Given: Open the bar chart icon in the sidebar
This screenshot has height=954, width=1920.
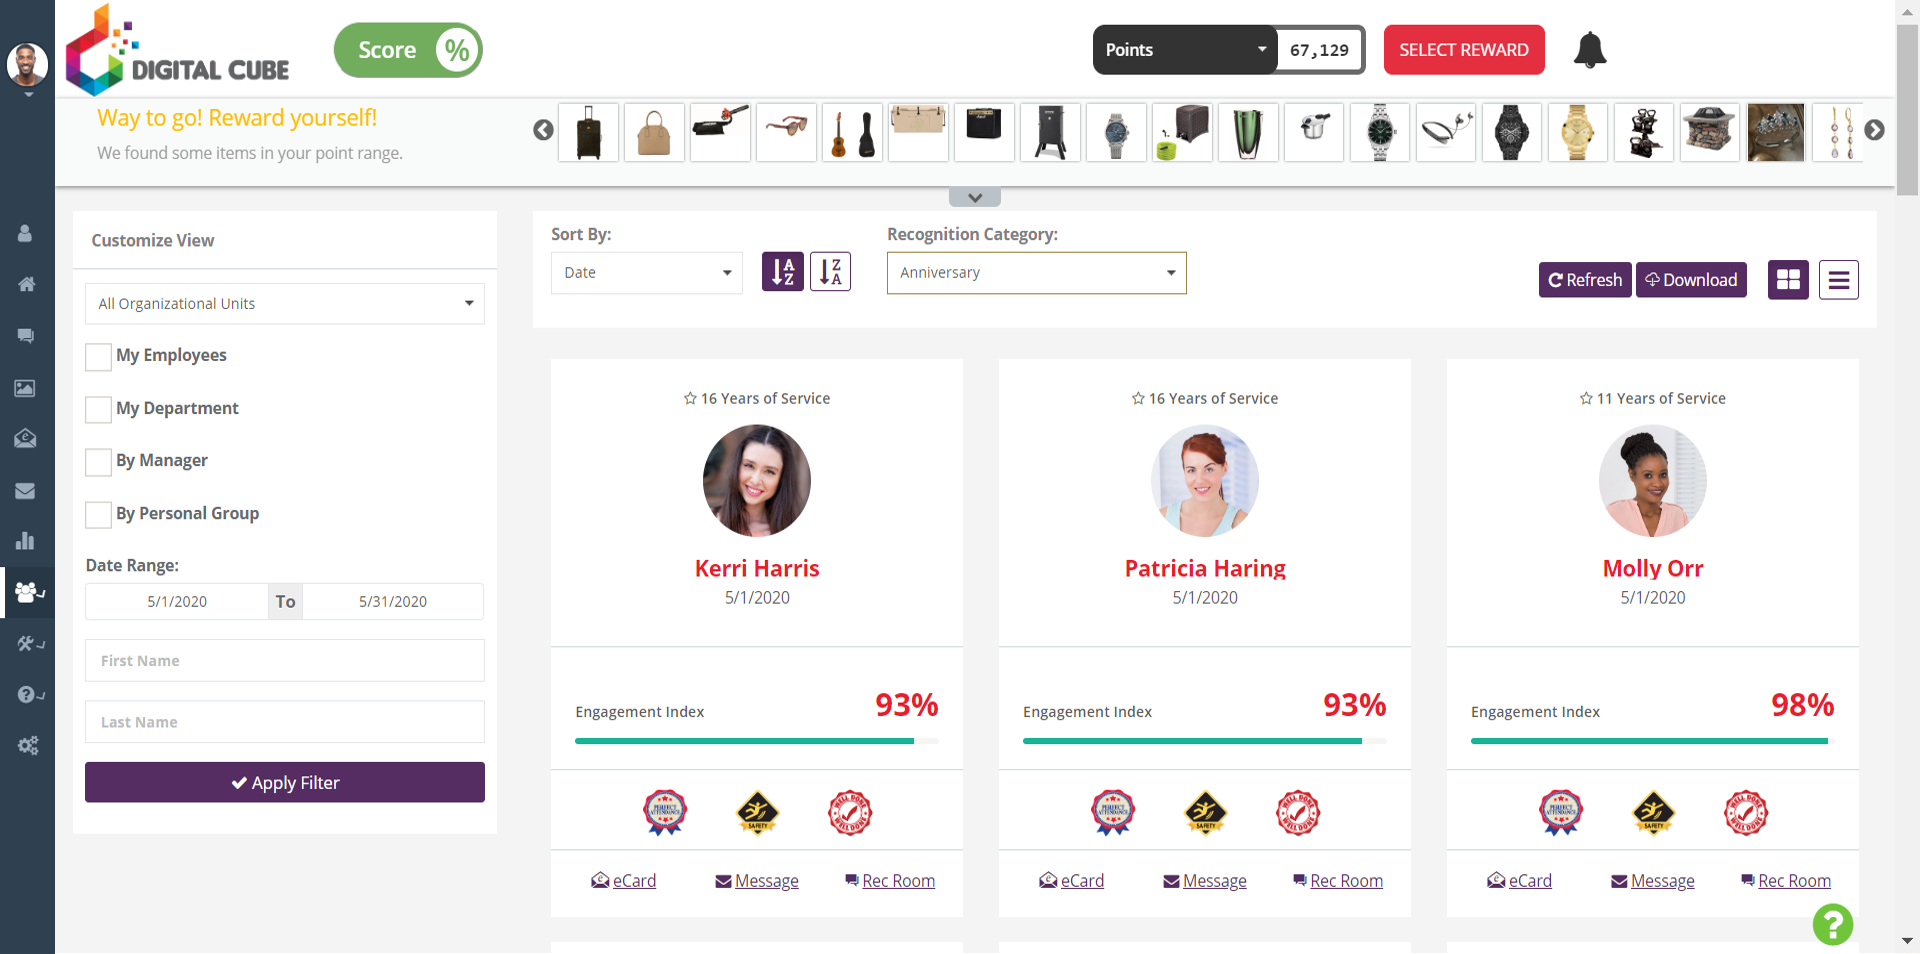Looking at the screenshot, I should pos(26,541).
